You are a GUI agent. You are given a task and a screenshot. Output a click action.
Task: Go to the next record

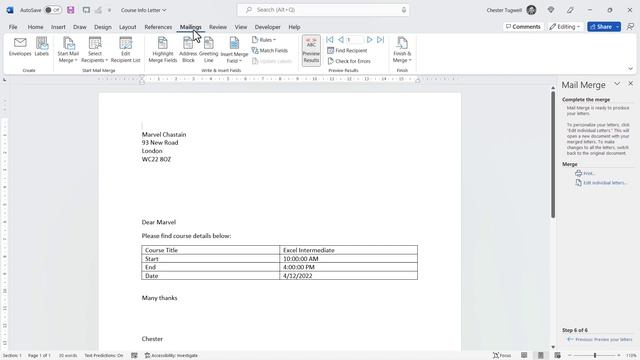tap(369, 40)
